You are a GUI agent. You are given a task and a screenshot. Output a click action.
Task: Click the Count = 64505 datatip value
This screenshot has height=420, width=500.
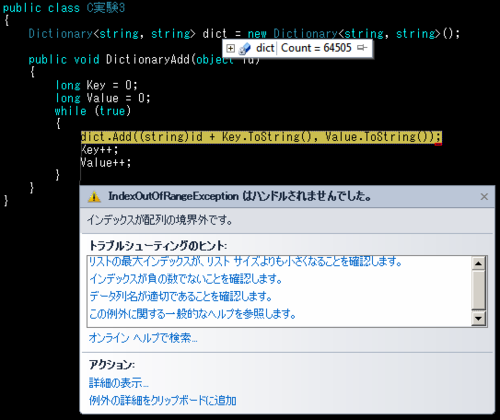316,48
